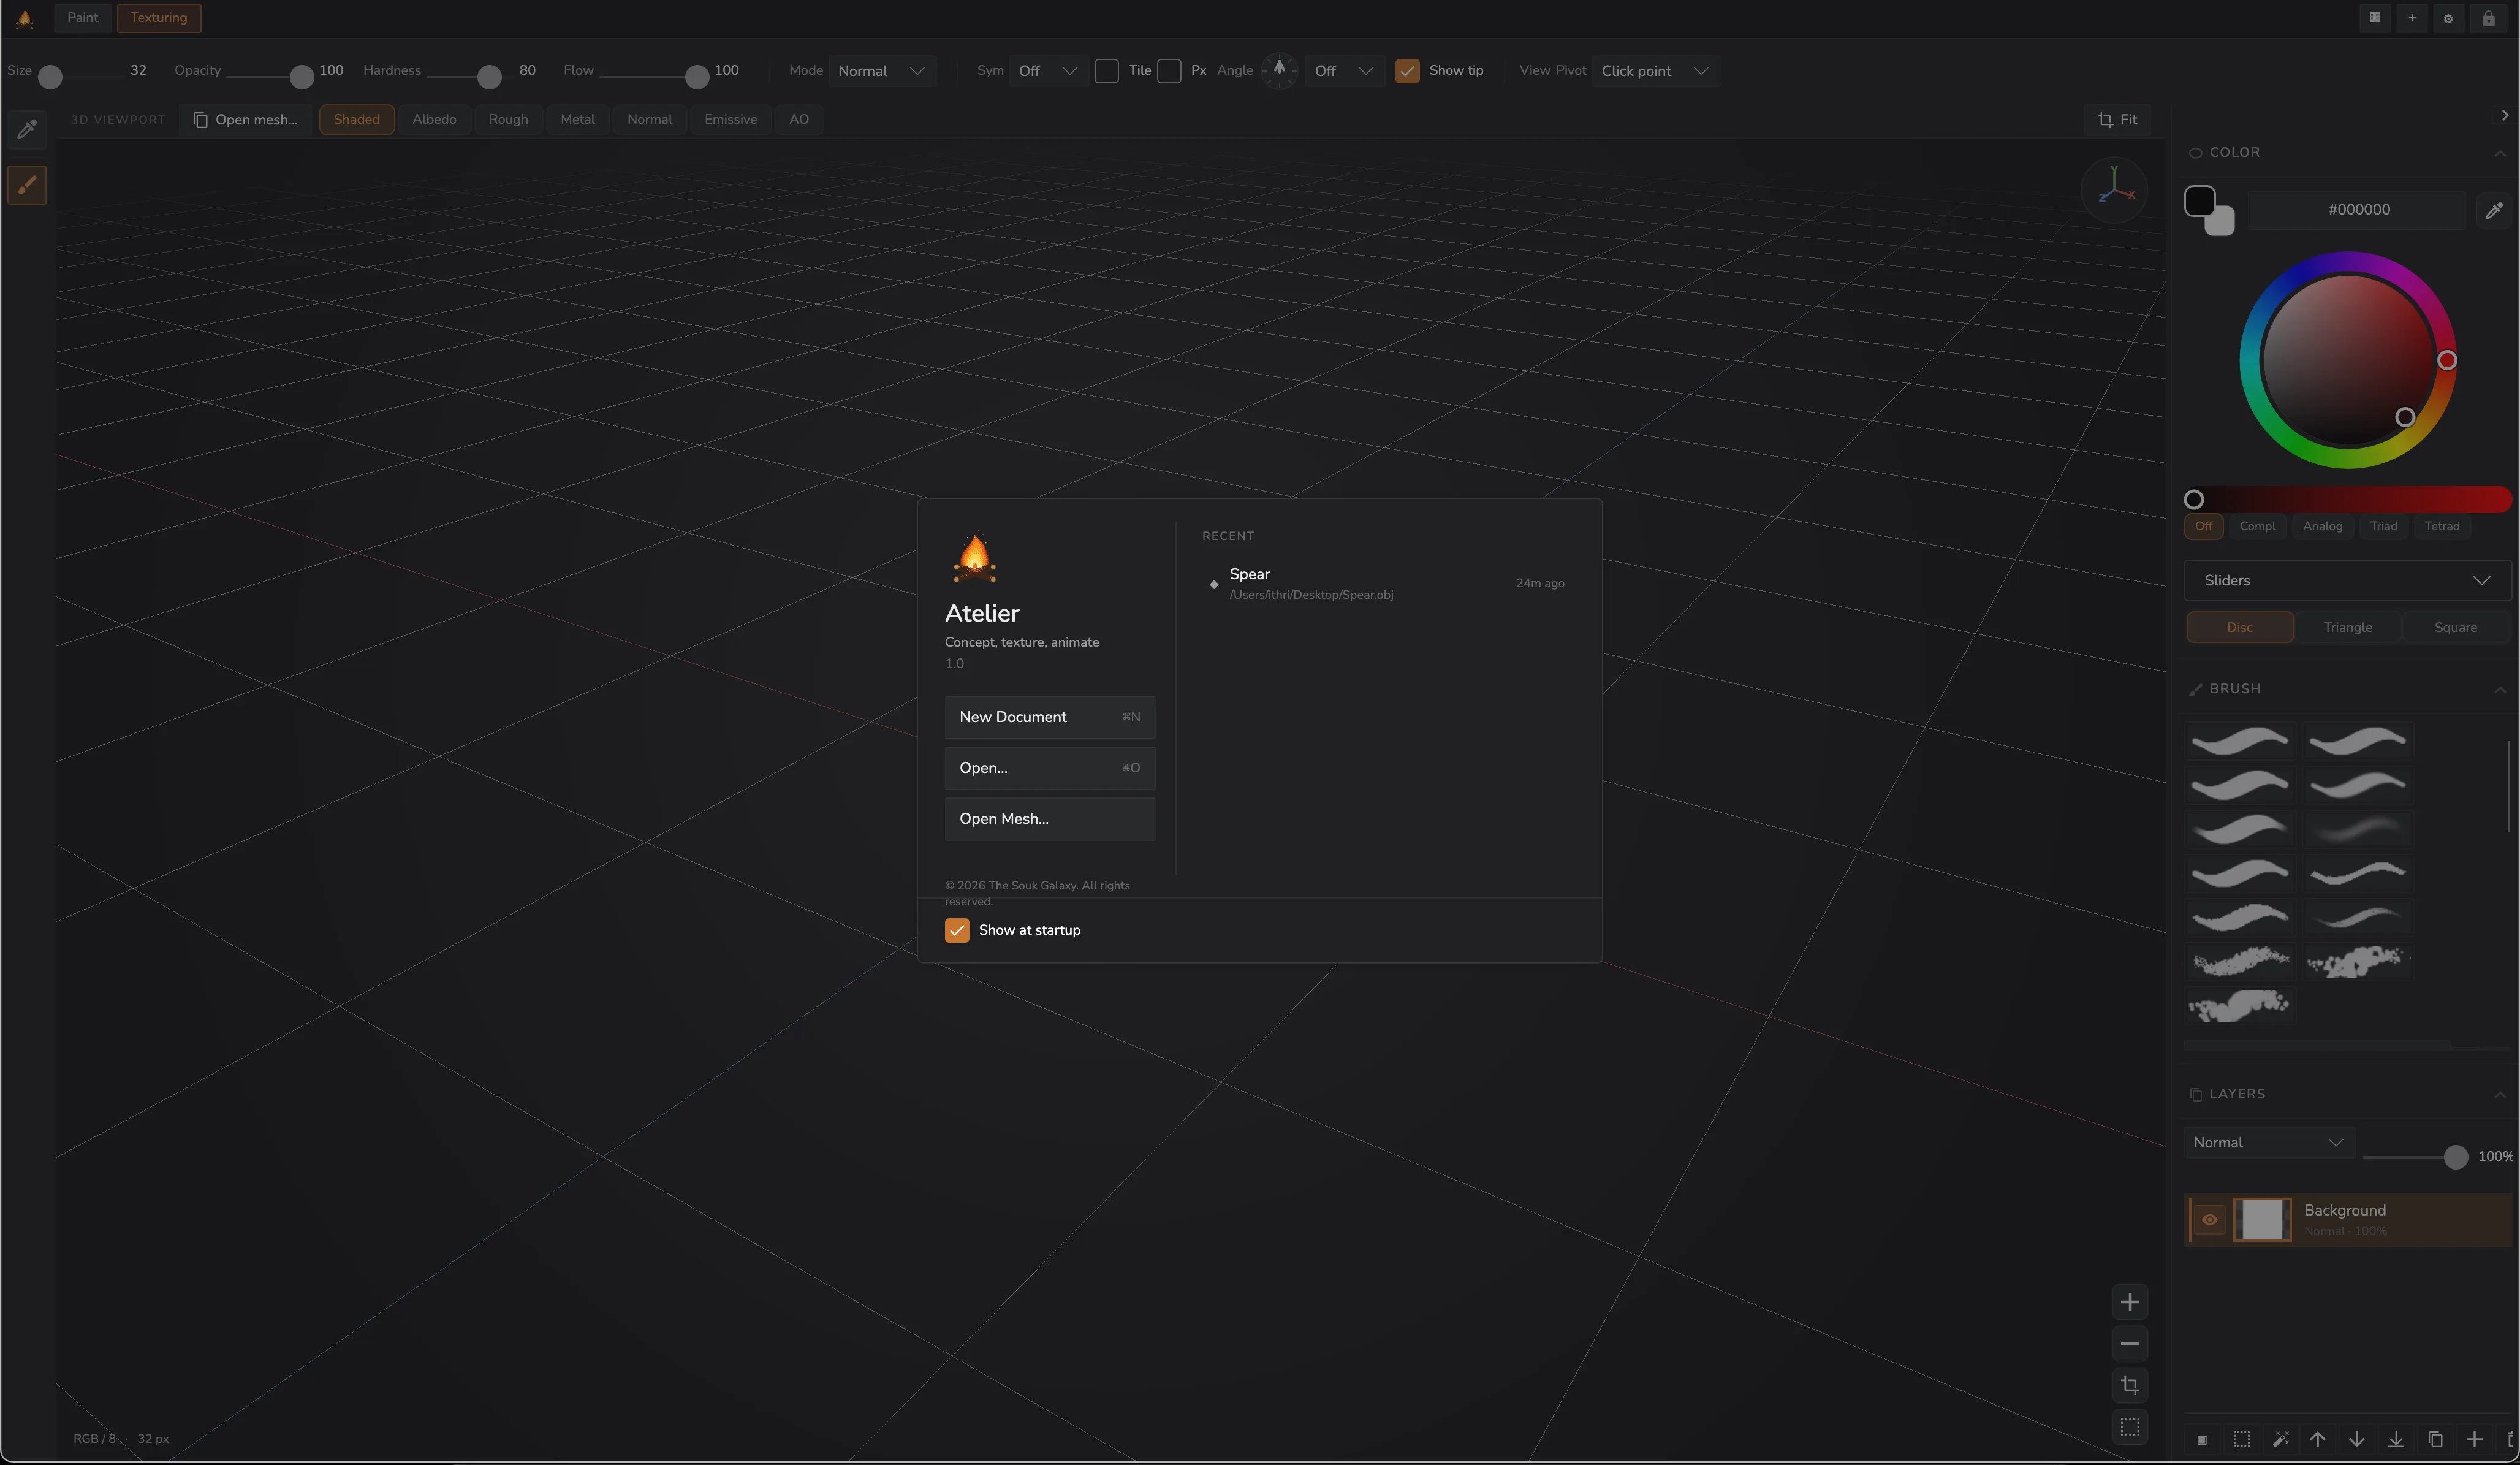Viewport: 2520px width, 1465px height.
Task: Duplicate layer using the copy icon
Action: 2435,1440
